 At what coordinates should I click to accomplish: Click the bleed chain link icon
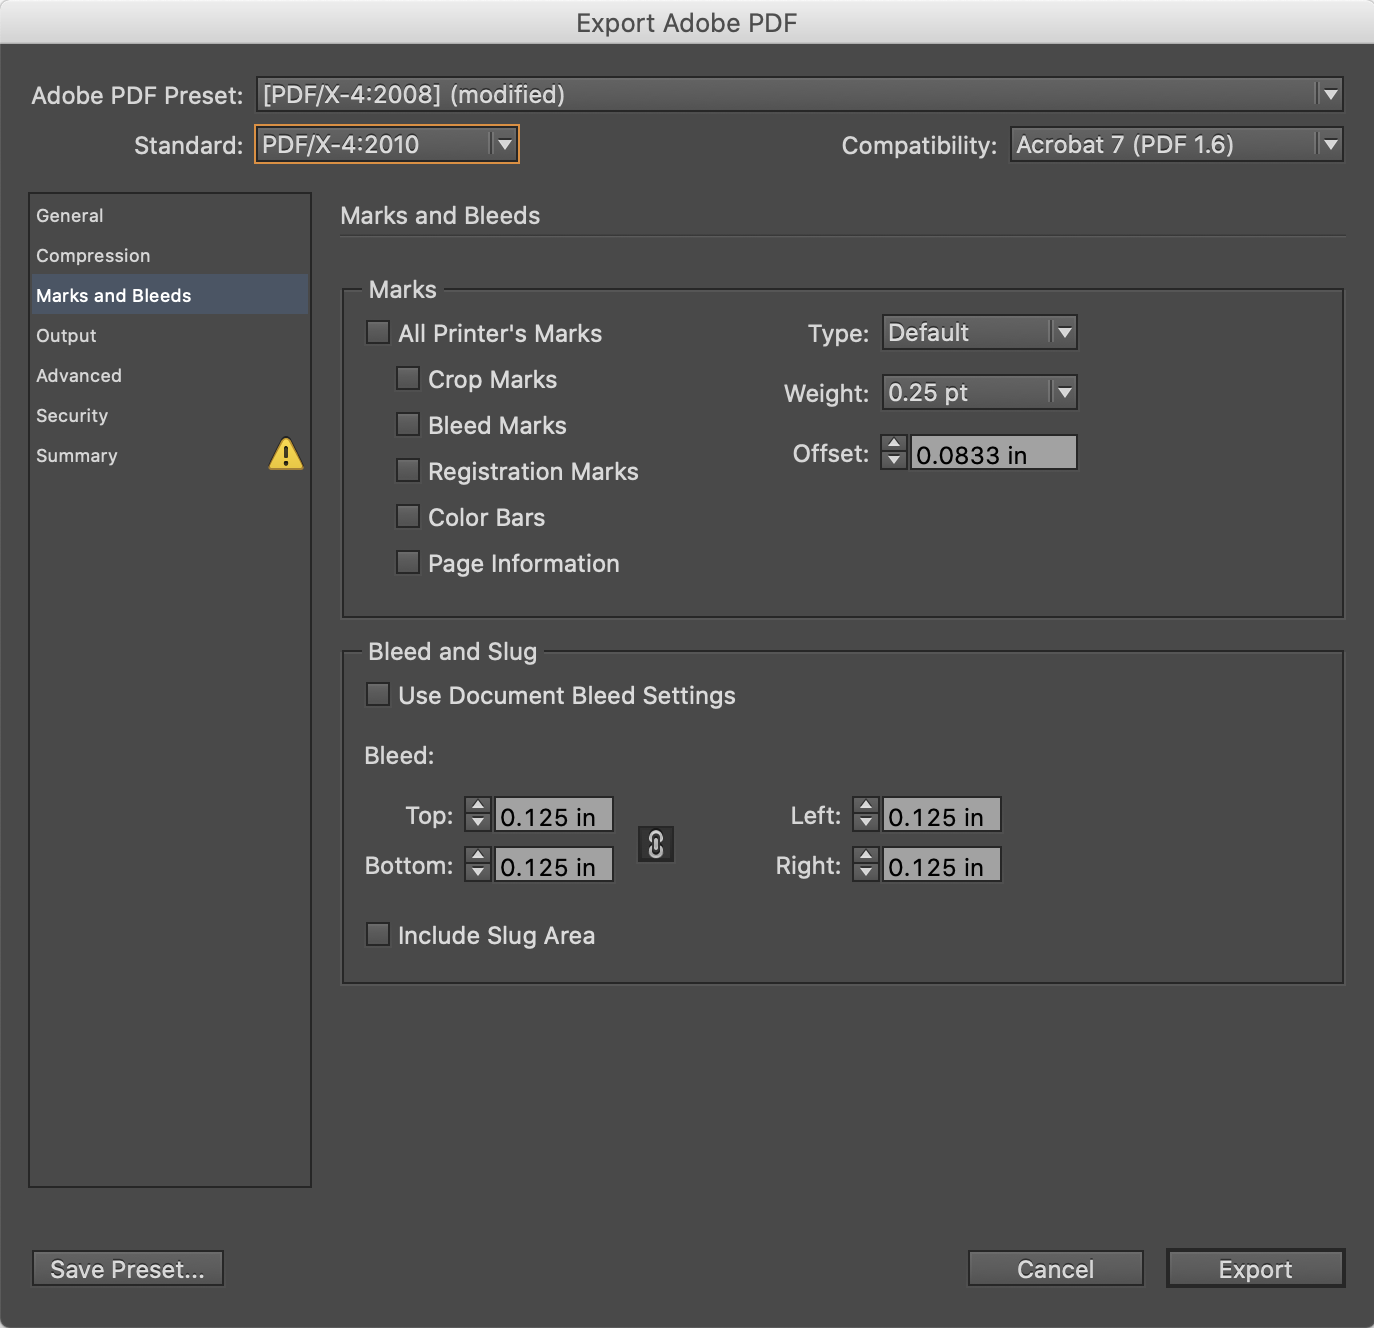(x=656, y=844)
